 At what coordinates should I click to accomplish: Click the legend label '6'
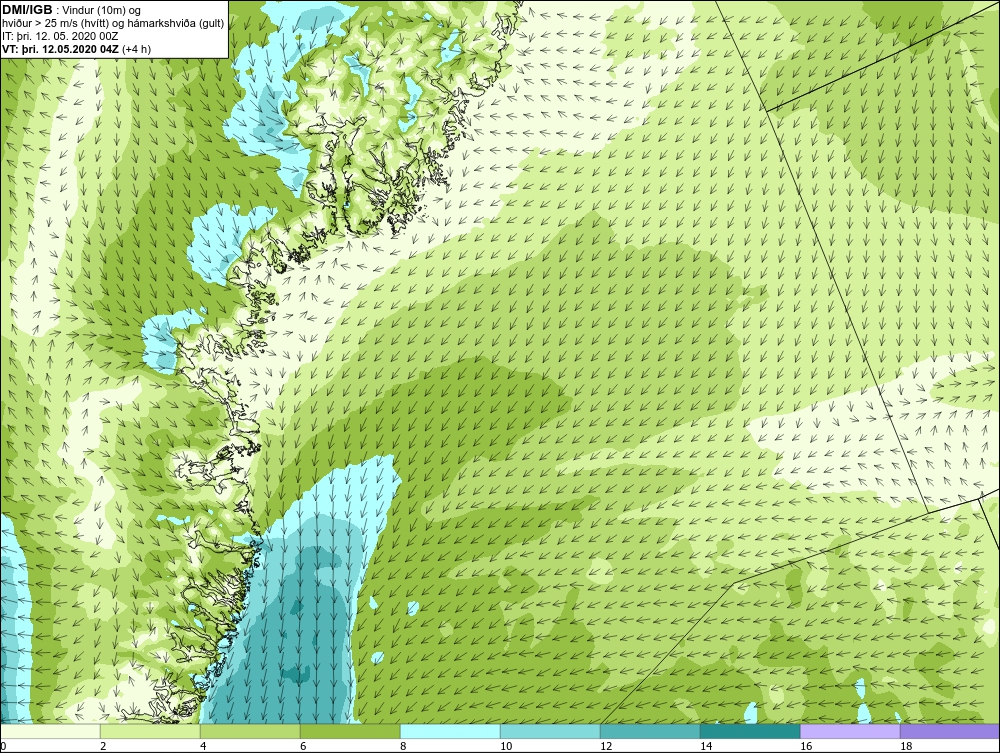click(x=303, y=746)
